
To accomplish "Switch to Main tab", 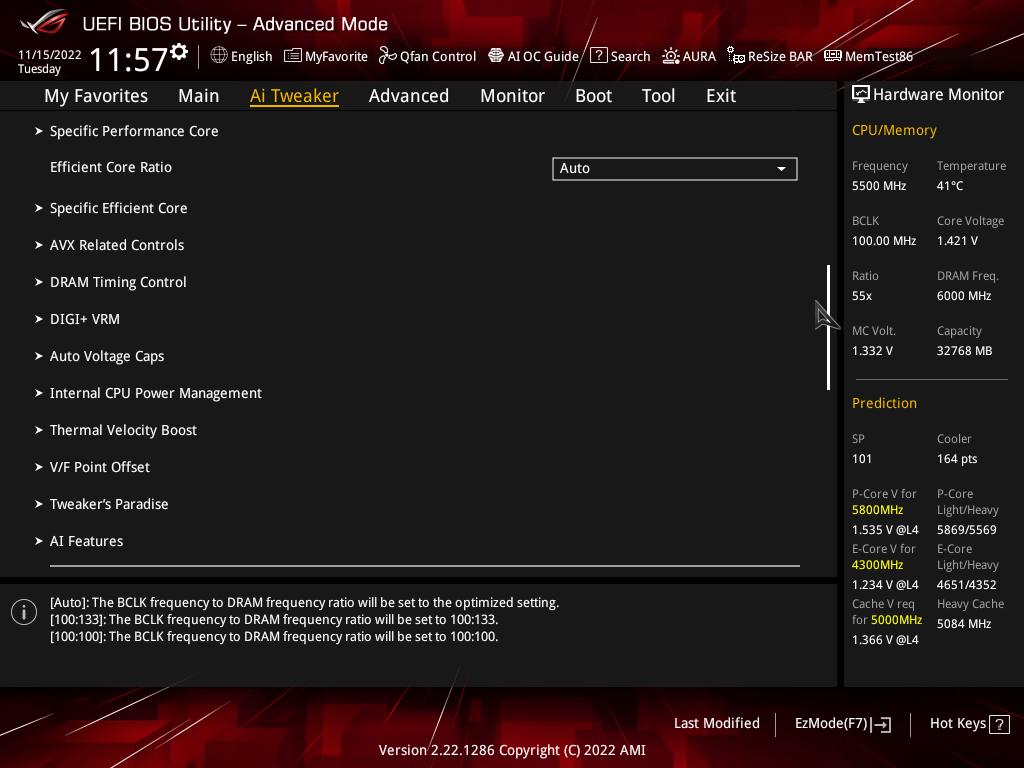I will [199, 96].
